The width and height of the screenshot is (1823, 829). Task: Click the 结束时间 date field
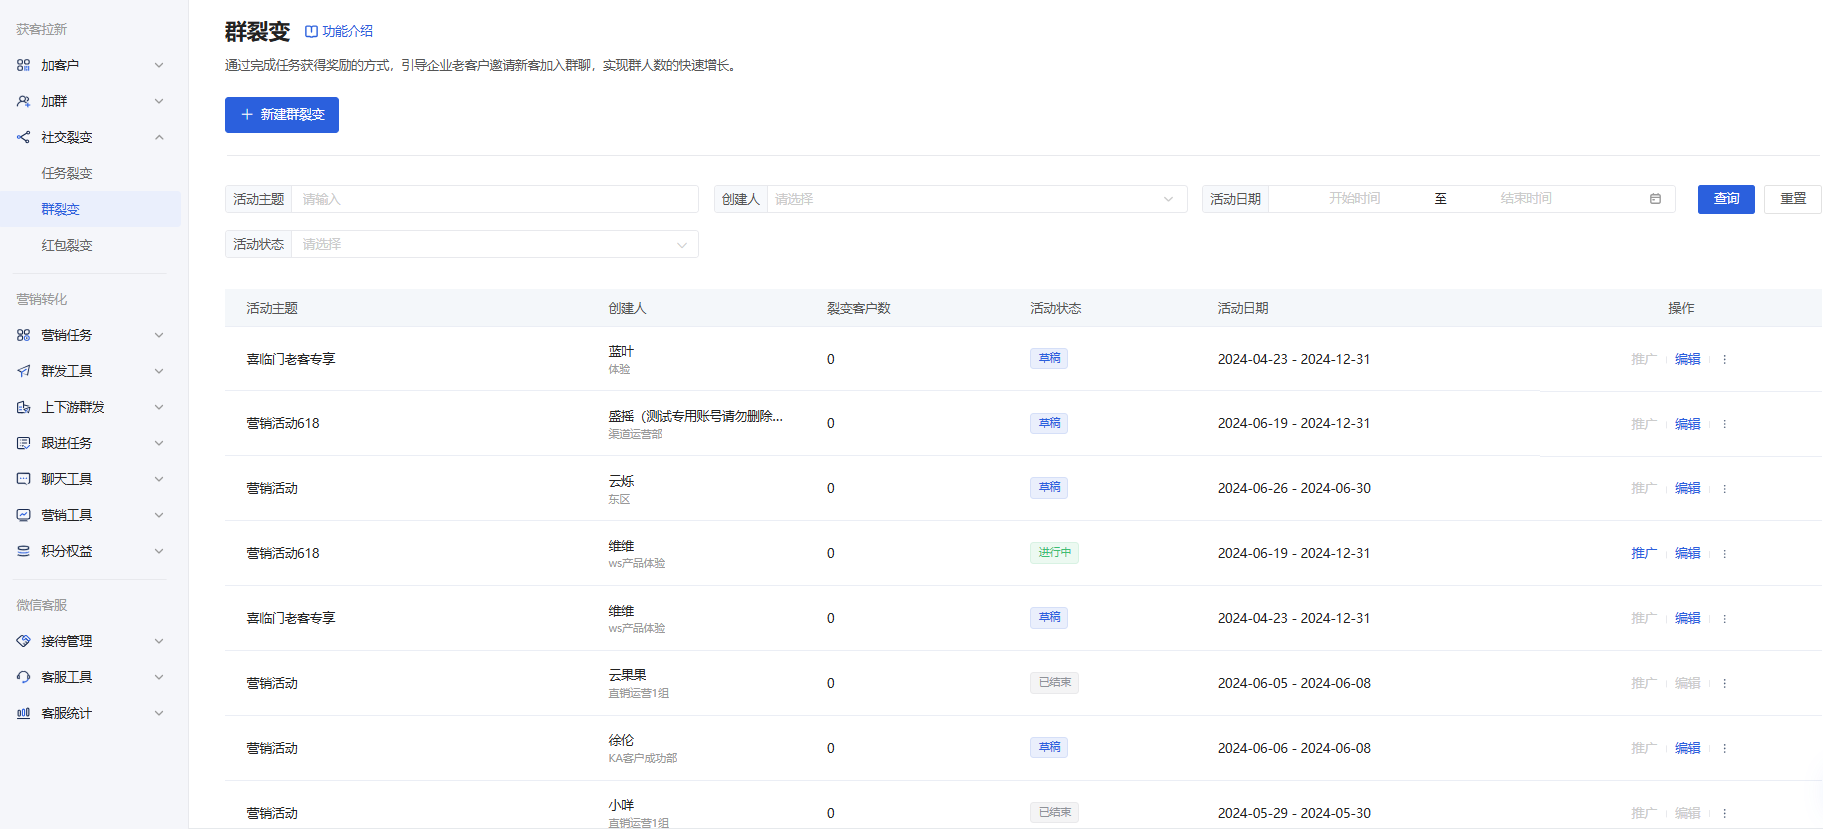pyautogui.click(x=1526, y=199)
